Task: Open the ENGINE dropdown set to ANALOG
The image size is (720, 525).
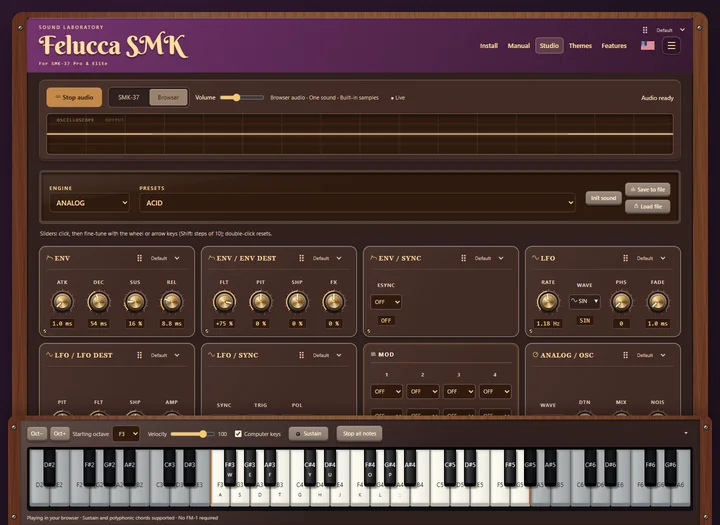Action: (90, 203)
